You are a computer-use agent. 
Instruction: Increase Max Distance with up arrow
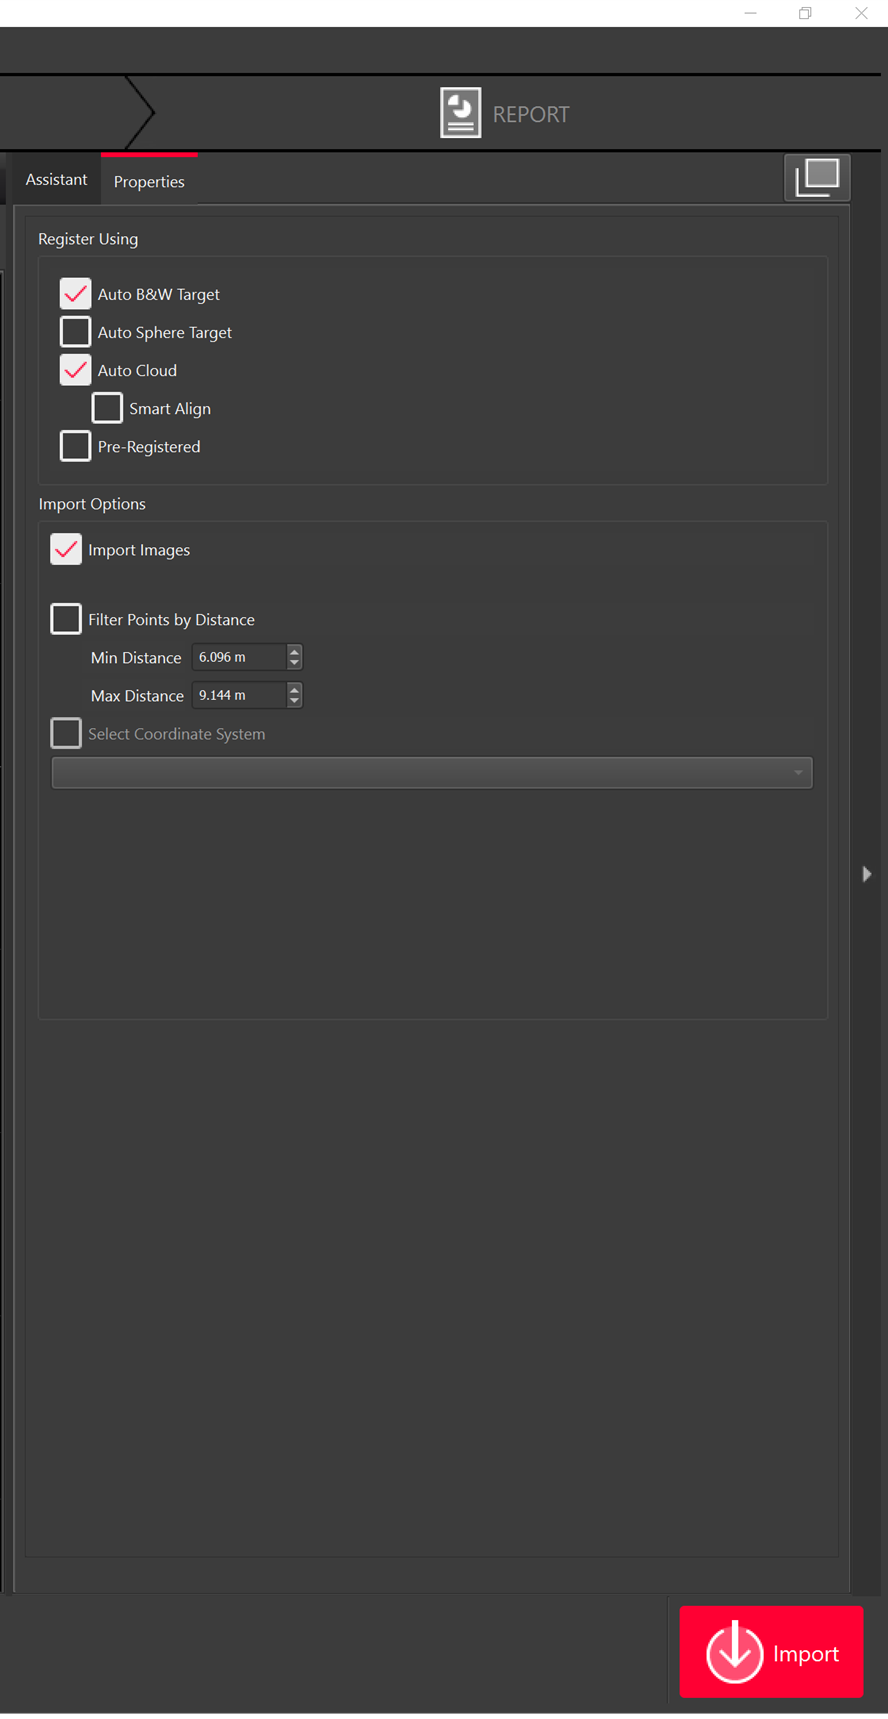tap(294, 689)
